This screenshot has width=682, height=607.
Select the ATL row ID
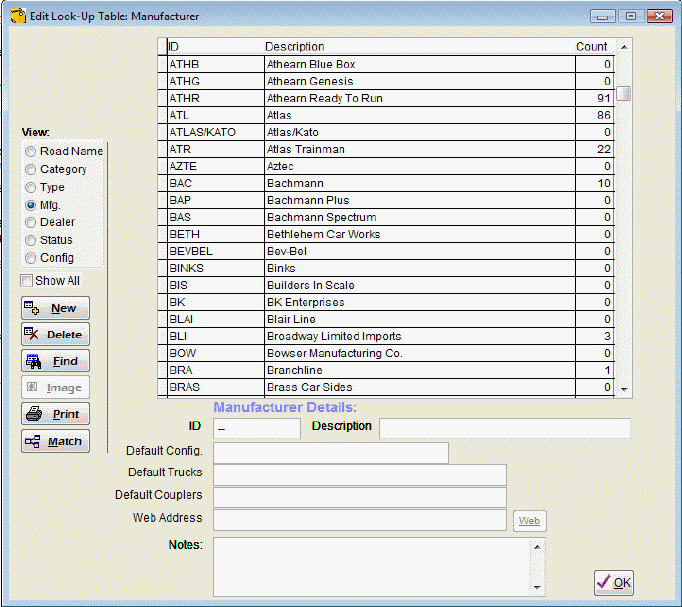(x=216, y=115)
